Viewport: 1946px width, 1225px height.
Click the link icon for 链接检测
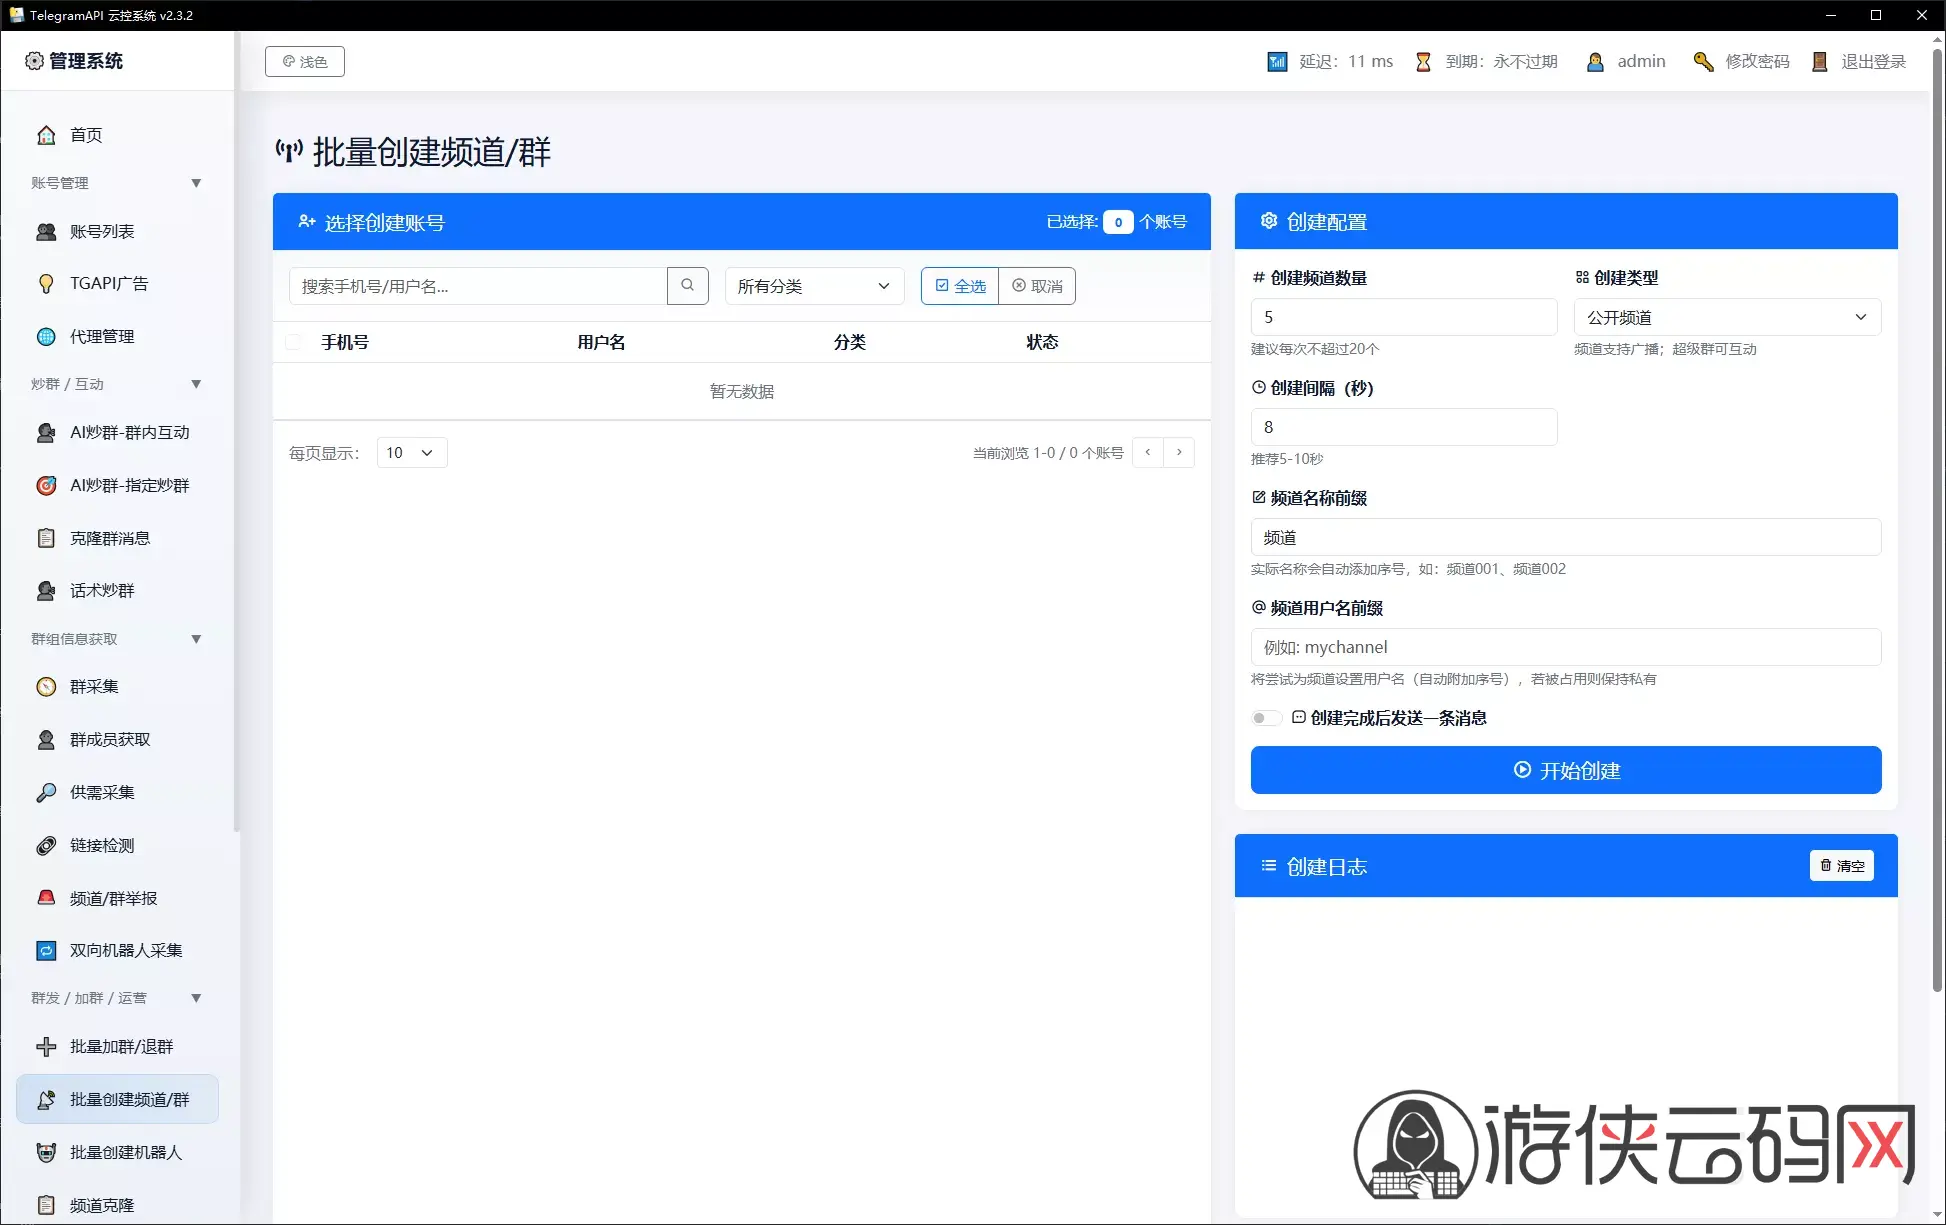(x=46, y=845)
